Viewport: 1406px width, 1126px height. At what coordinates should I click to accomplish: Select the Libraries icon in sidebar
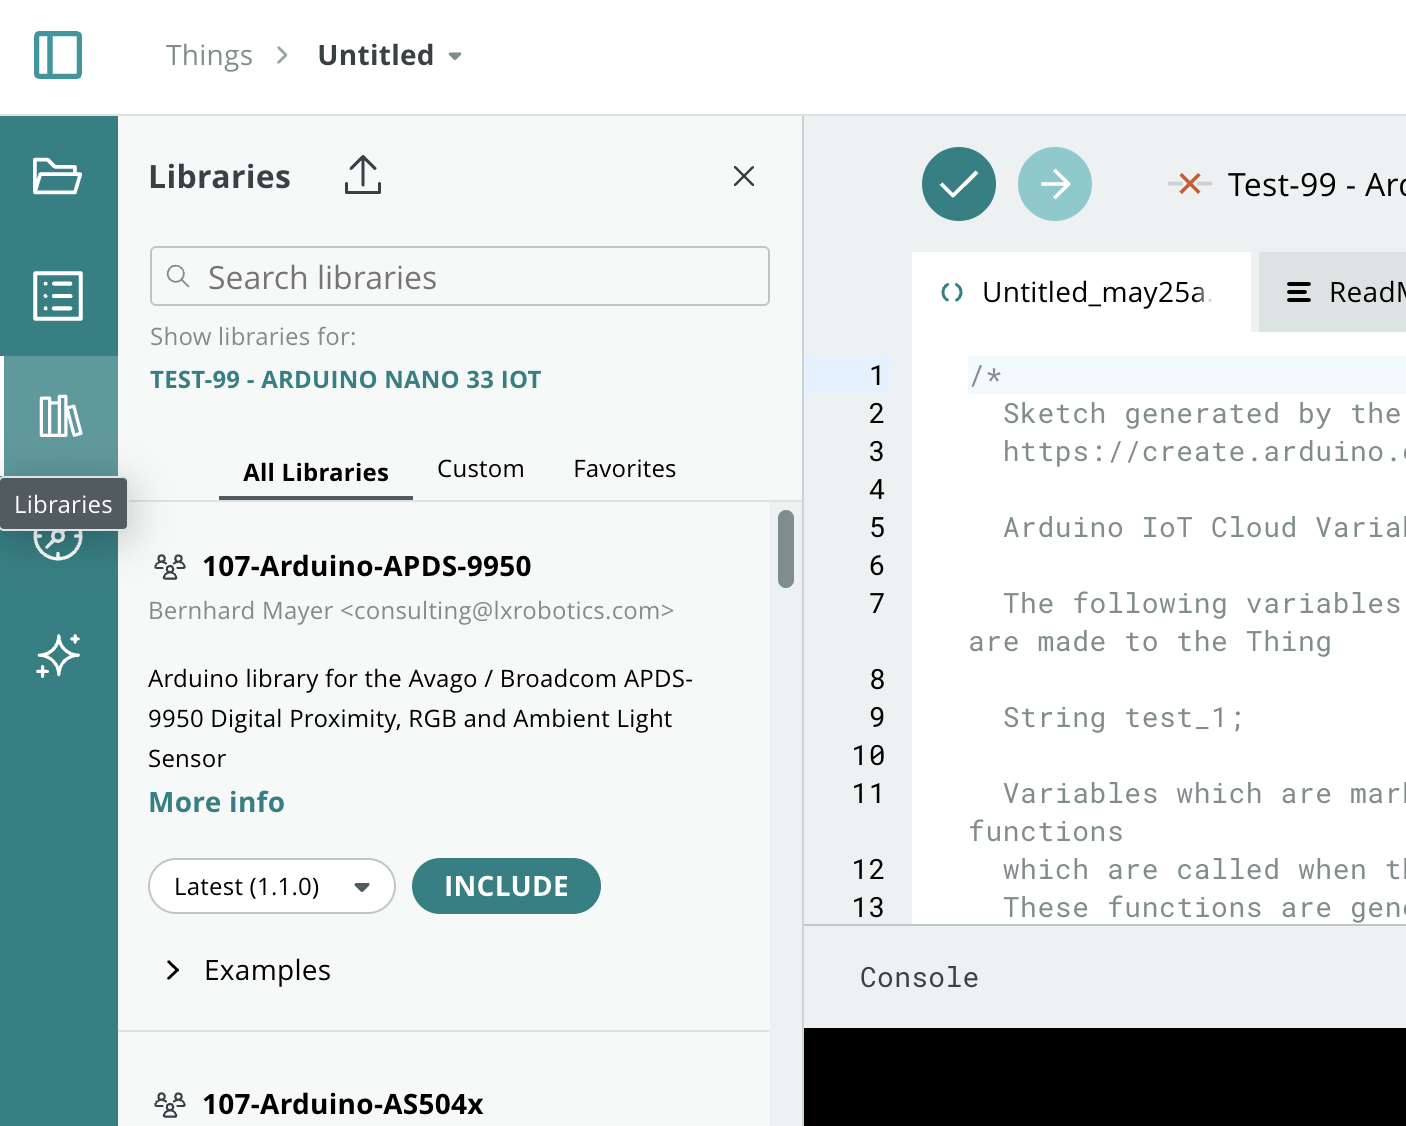coord(58,417)
